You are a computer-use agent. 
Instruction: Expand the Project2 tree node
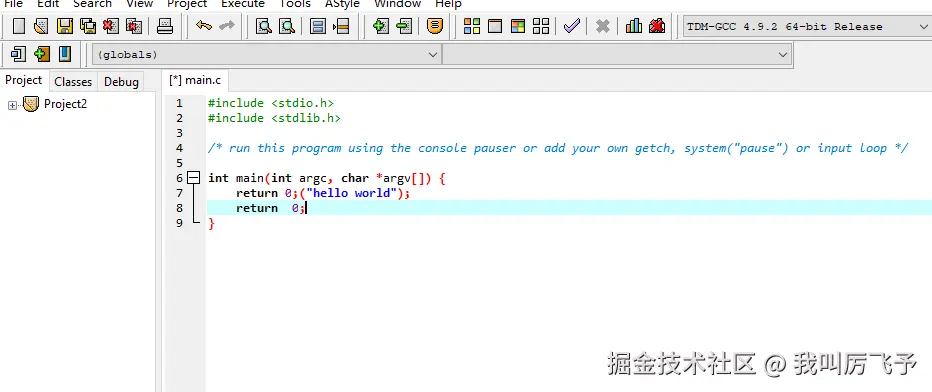pos(12,105)
